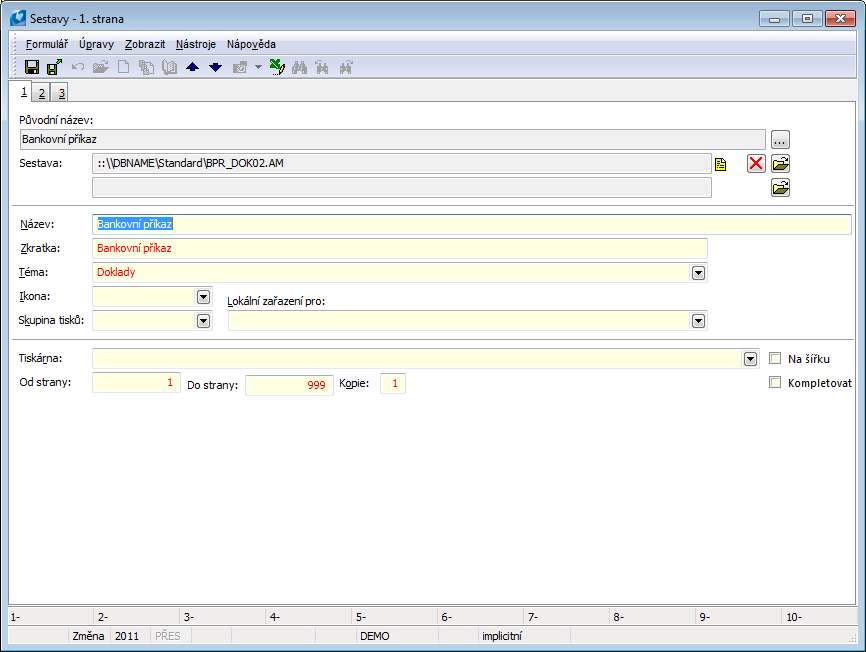Screen dimensions: 866x652
Task: Expand the Ikona dropdown
Action: pos(203,296)
